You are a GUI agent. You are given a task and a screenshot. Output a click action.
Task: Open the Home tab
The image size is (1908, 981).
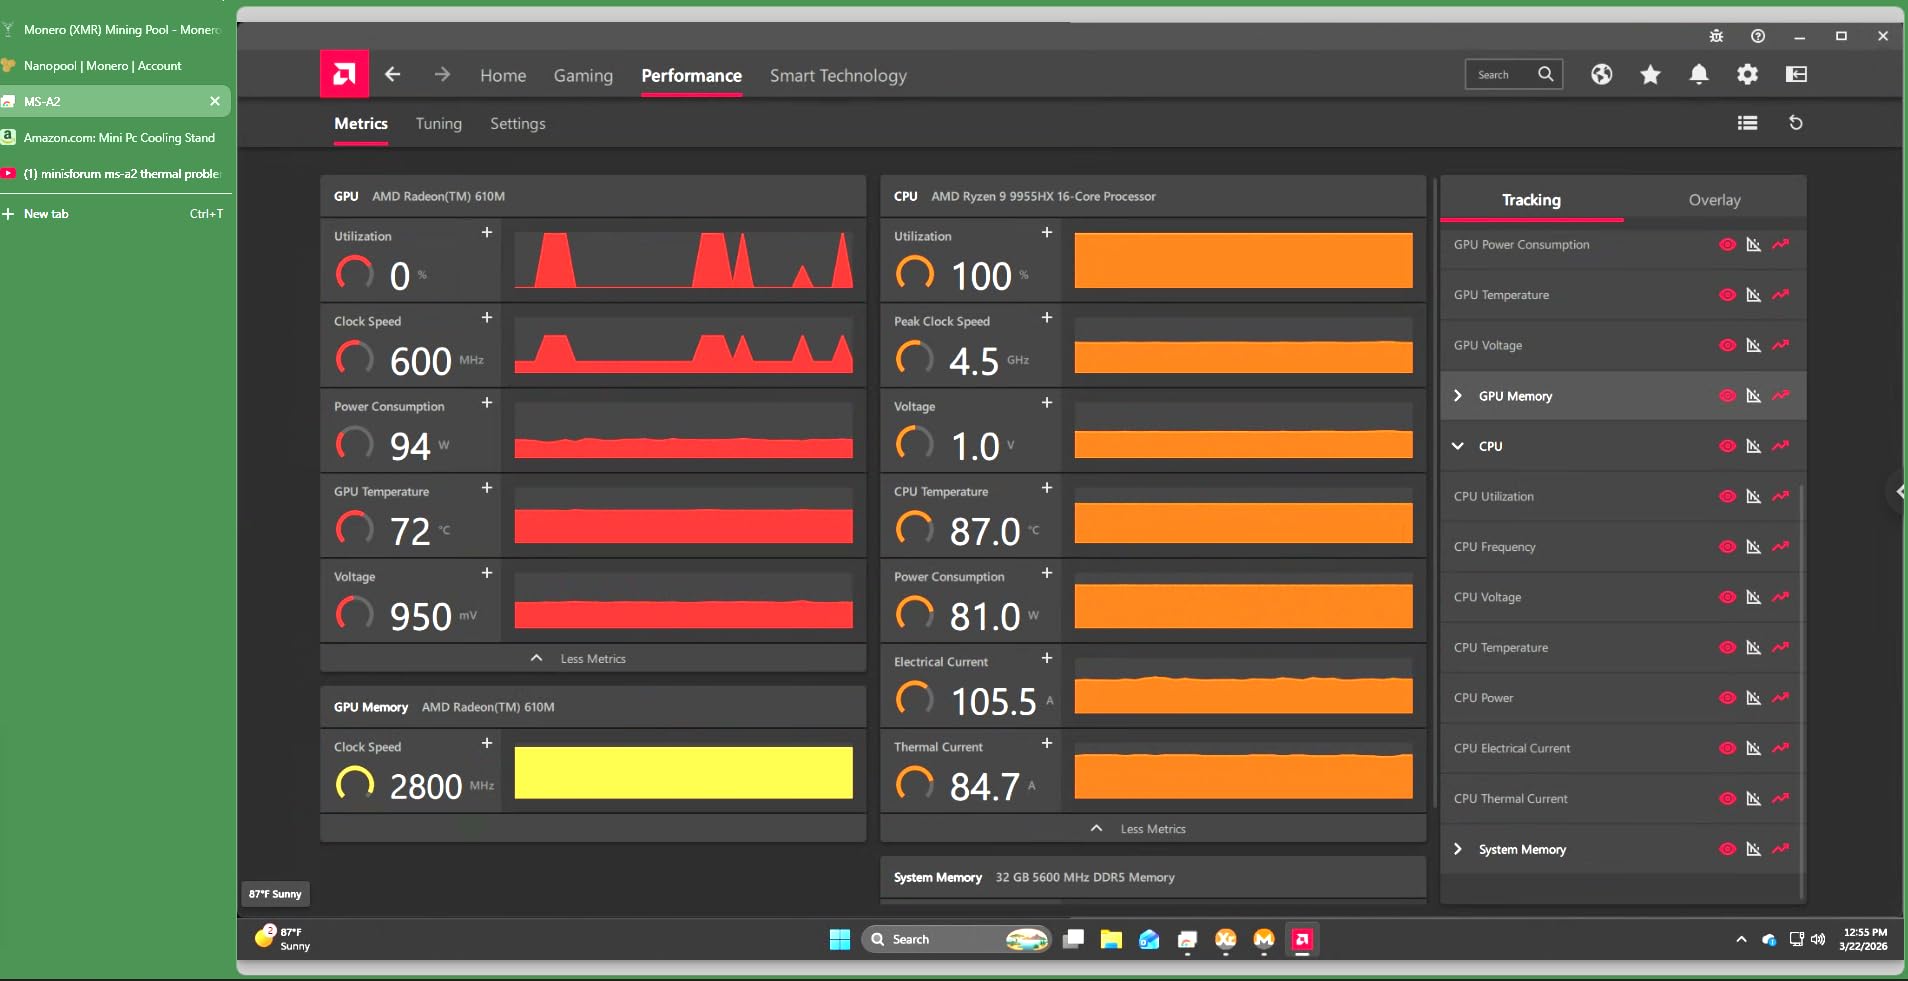503,75
